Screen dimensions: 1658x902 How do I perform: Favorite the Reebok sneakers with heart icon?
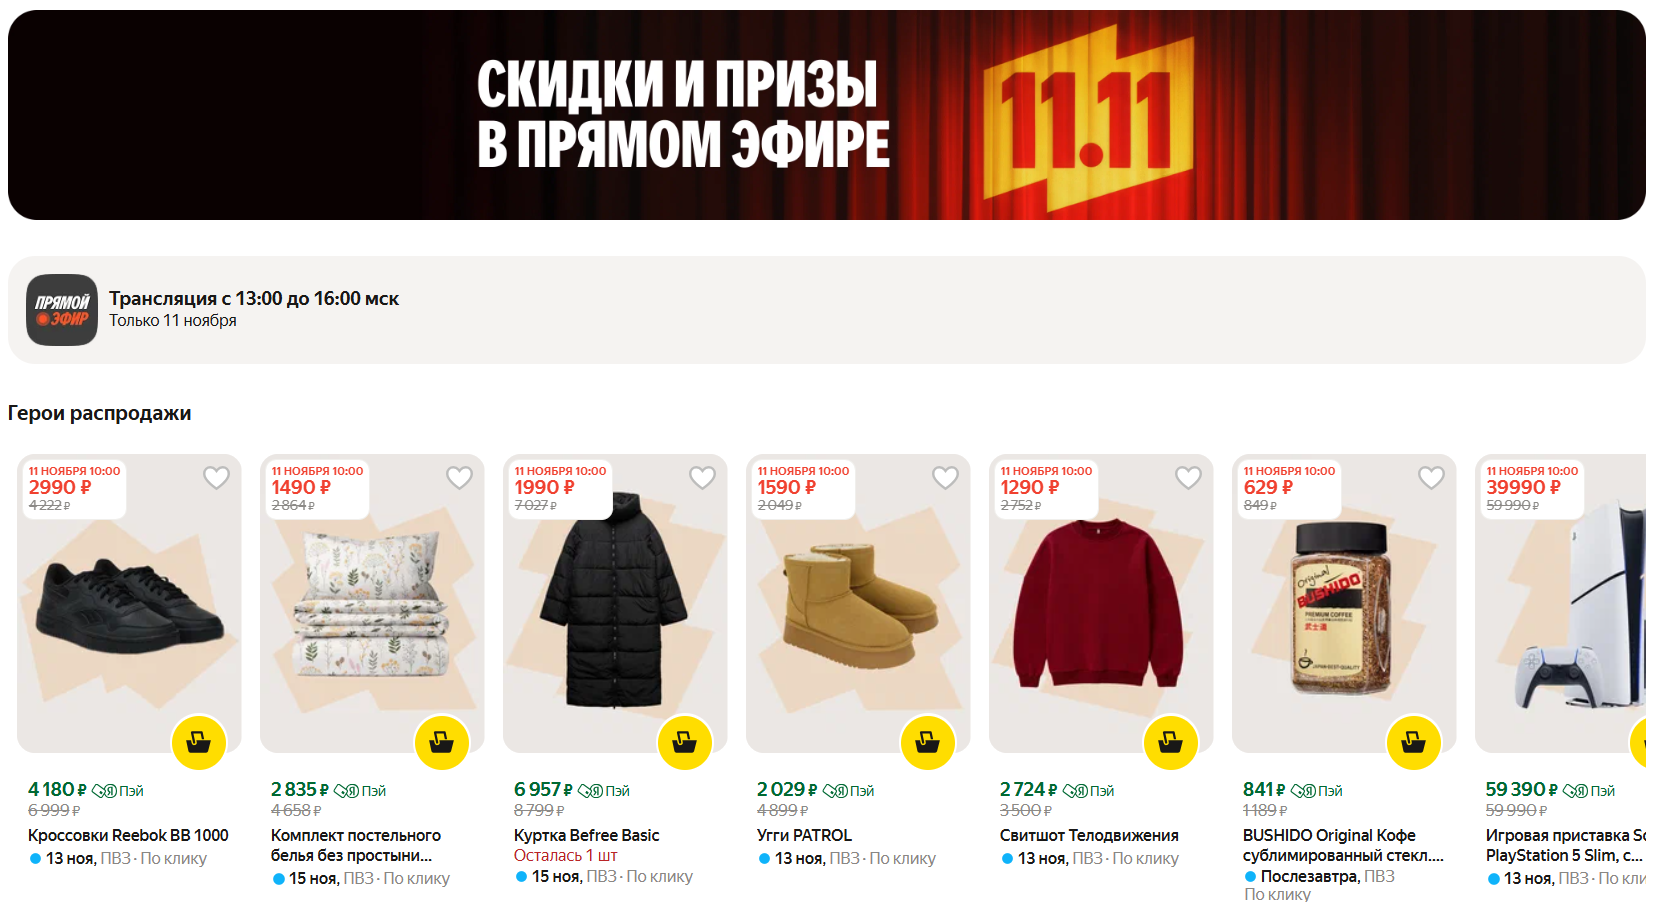pyautogui.click(x=217, y=478)
